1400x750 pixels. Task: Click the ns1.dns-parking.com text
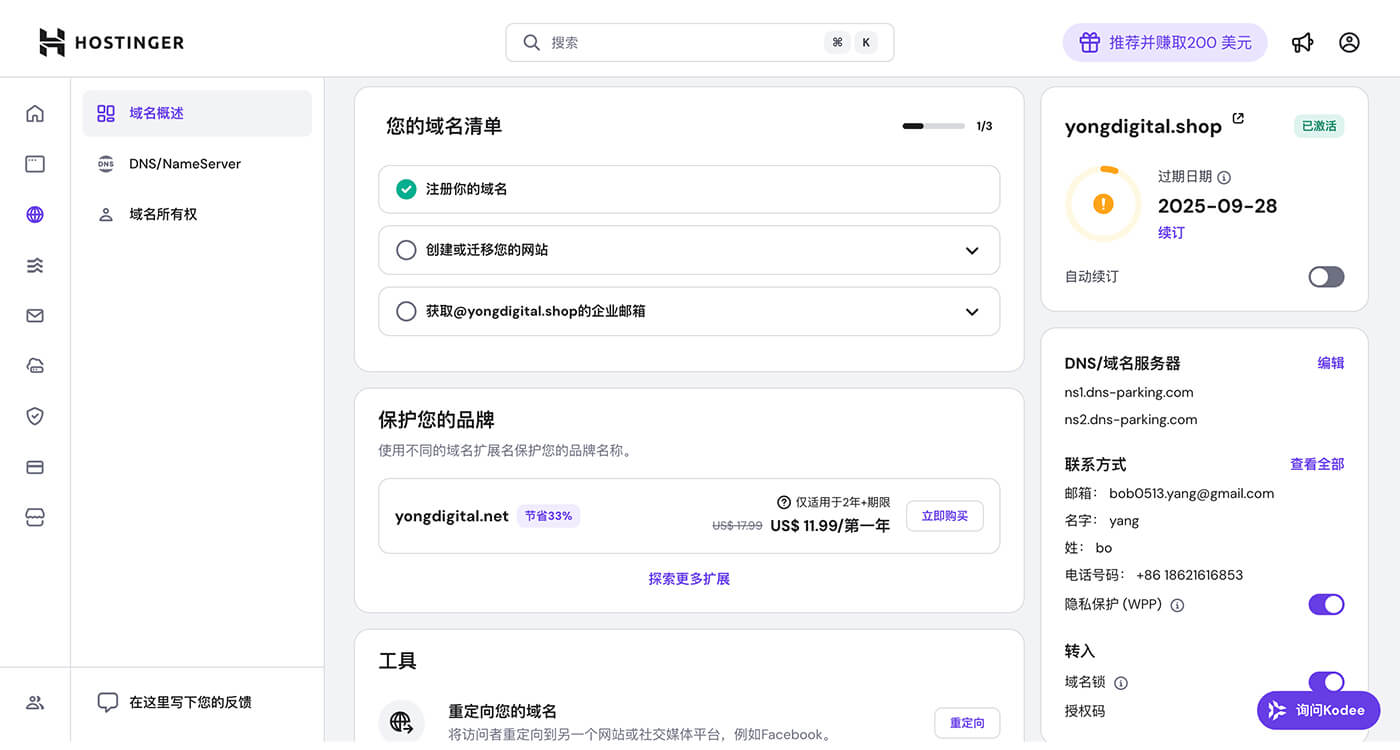tap(1129, 392)
